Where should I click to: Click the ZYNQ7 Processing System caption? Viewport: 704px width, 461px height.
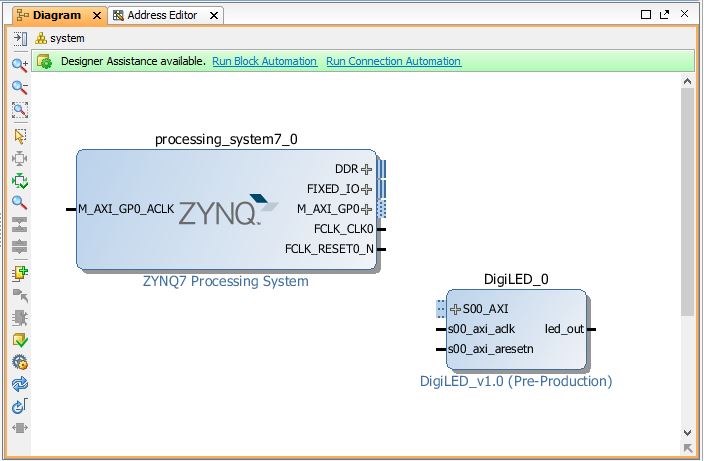[x=226, y=281]
